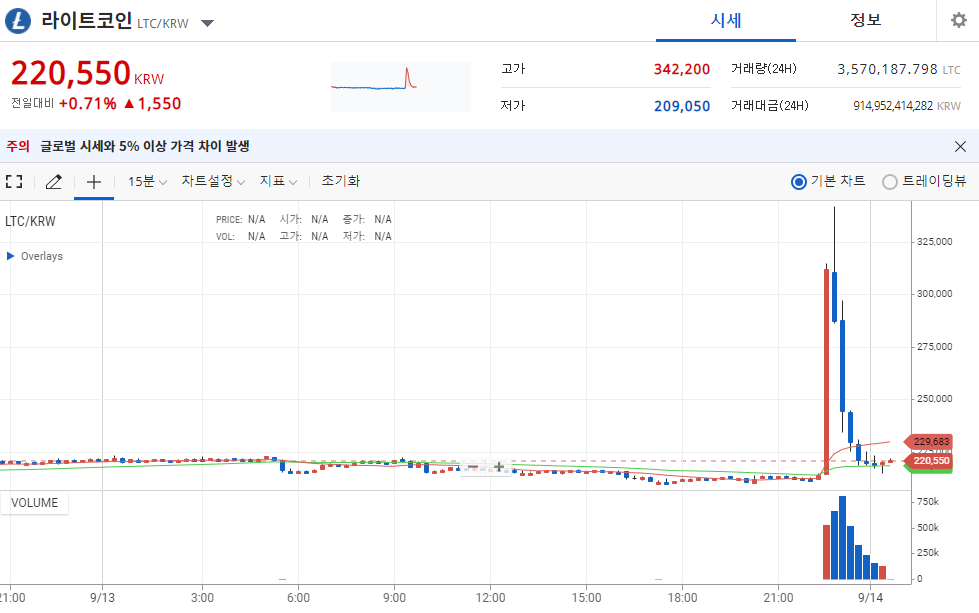Image resolution: width=979 pixels, height=613 pixels.
Task: Click the 229,683 price tag on axis
Action: click(x=930, y=441)
